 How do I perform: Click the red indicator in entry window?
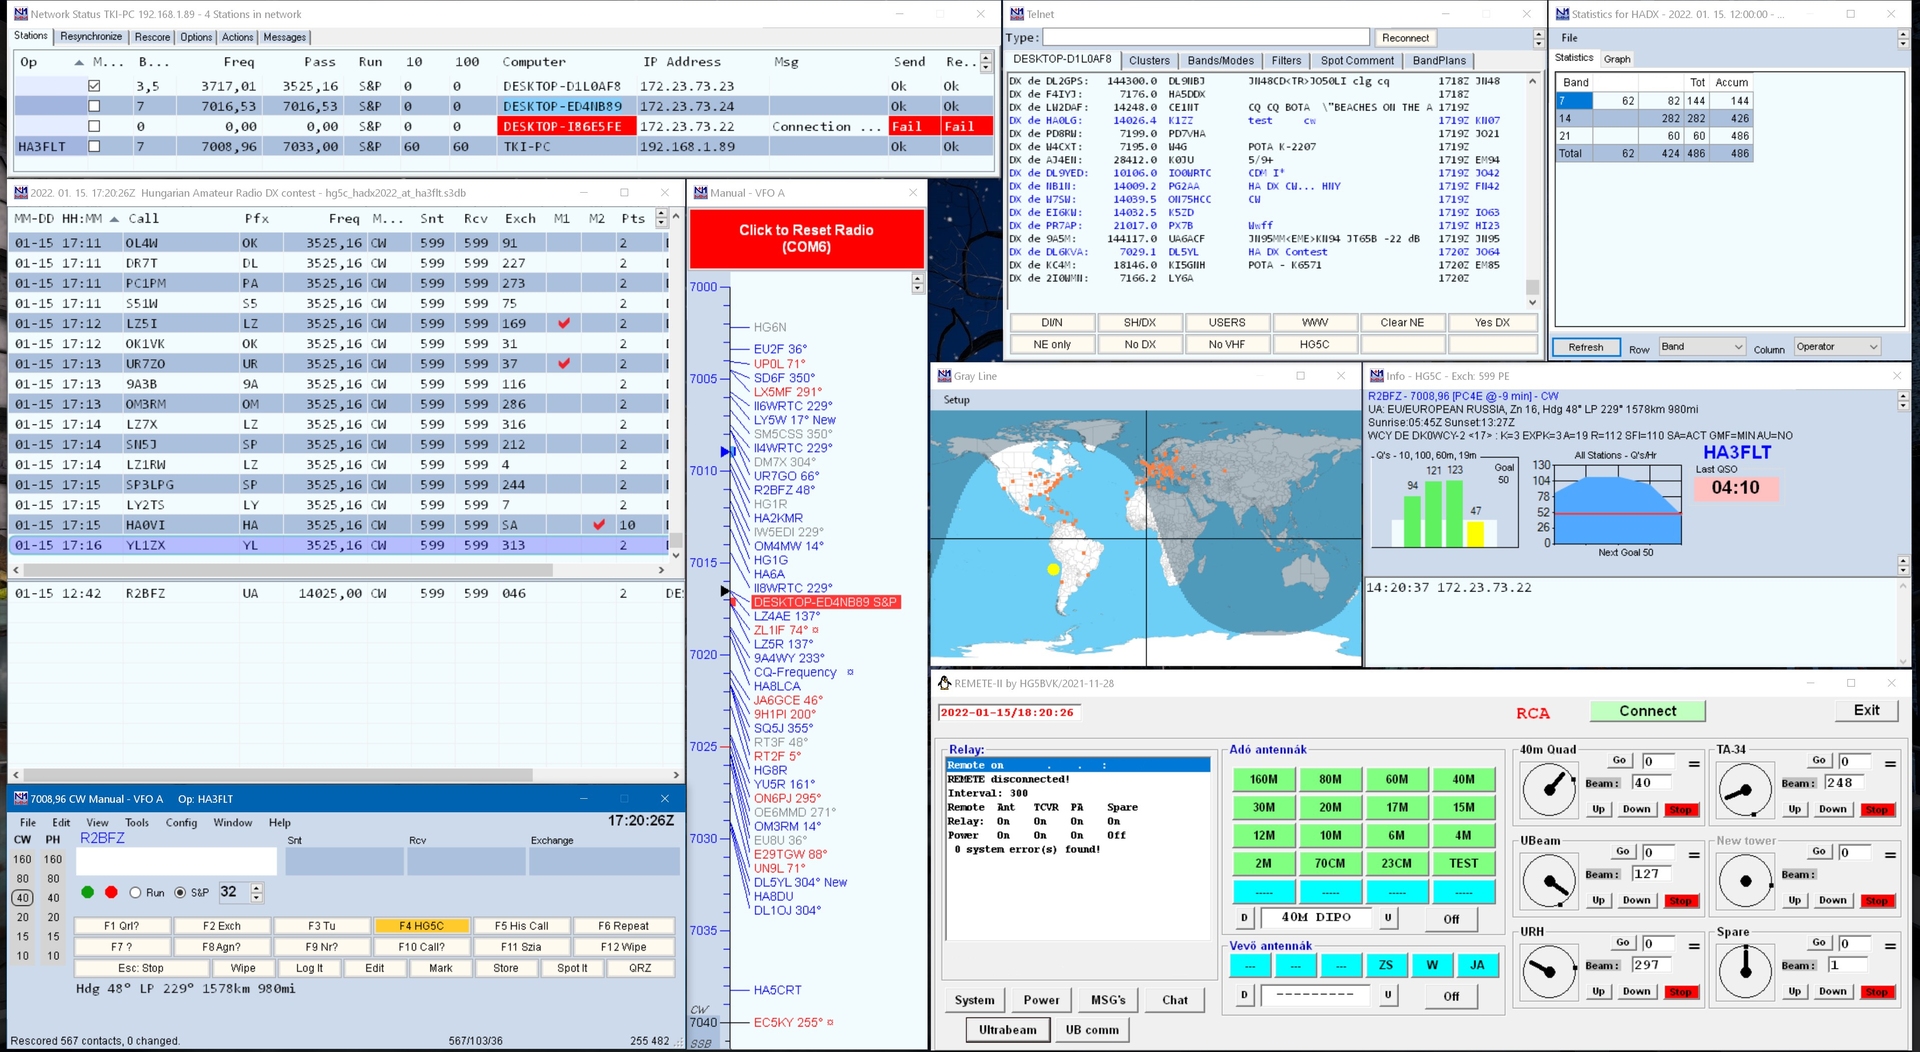pos(111,892)
